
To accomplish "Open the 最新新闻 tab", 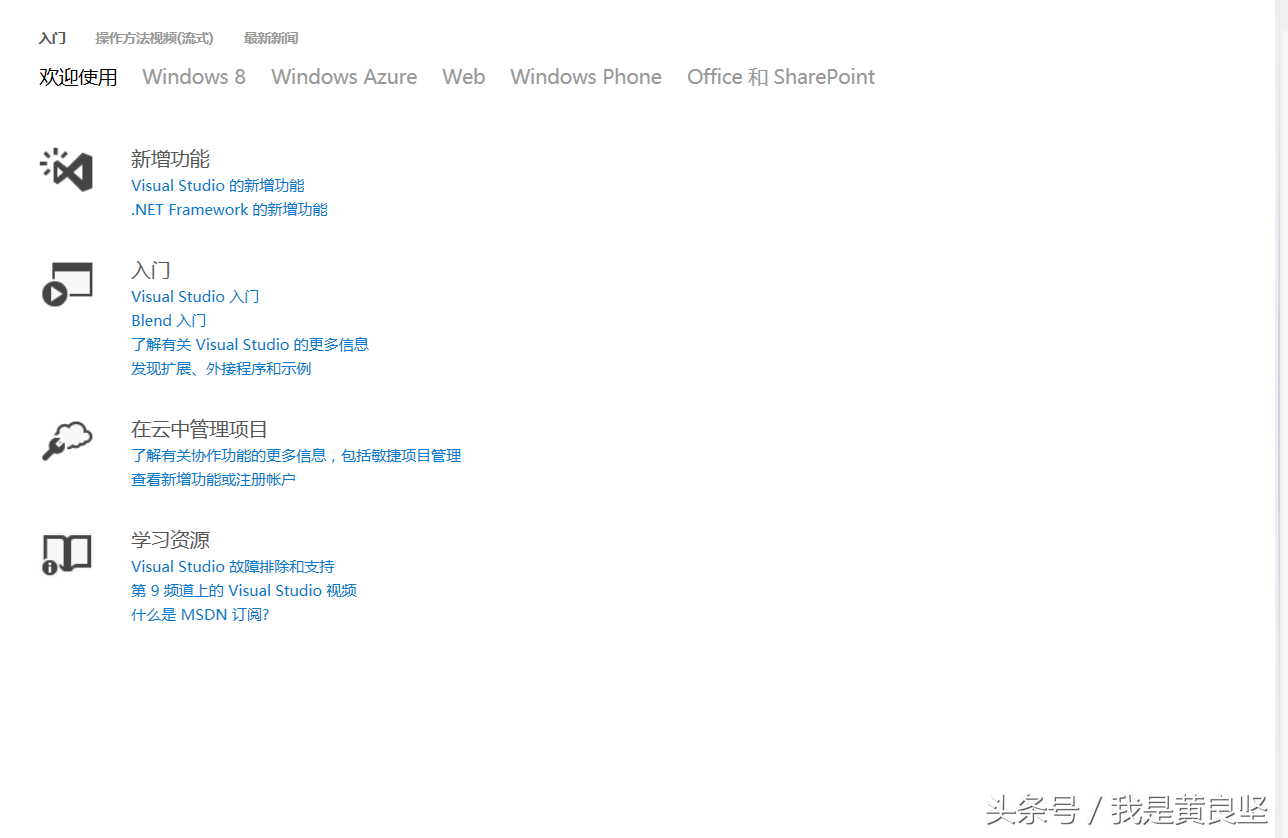I will (271, 38).
